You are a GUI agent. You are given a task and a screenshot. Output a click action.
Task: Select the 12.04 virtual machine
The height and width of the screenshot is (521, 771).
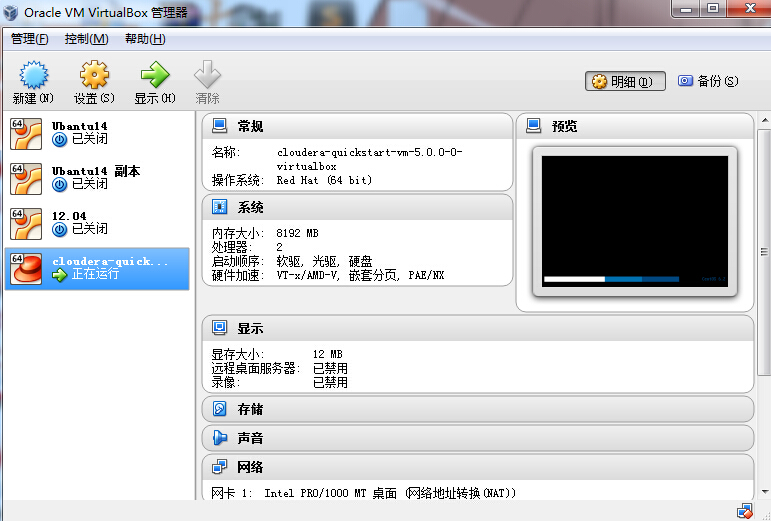(97, 224)
